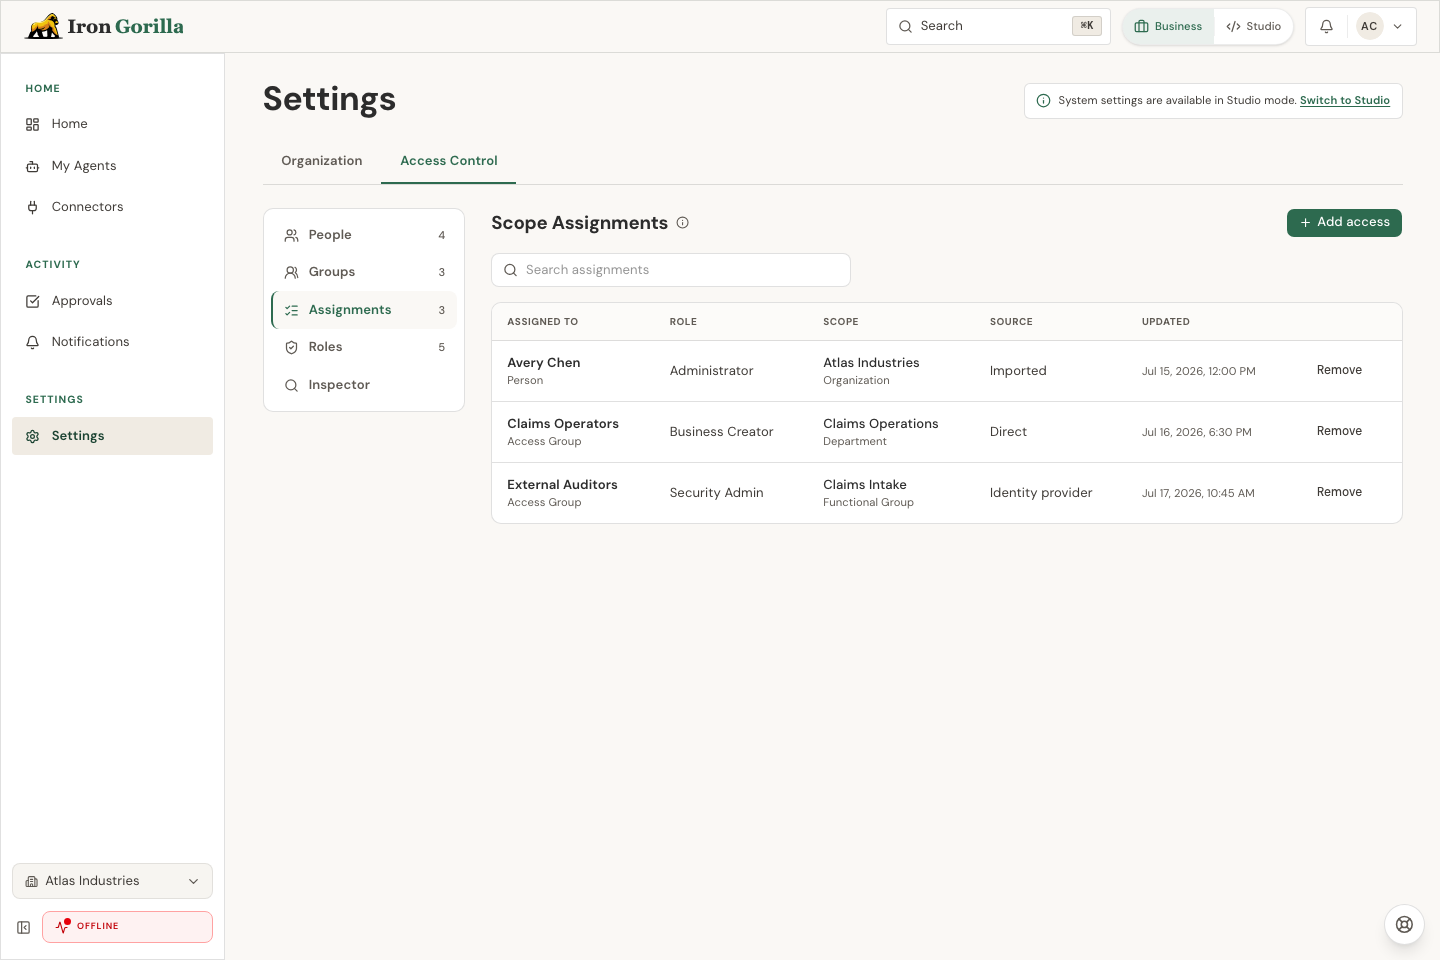Viewport: 1440px width, 960px height.
Task: Click the Source column header
Action: pyautogui.click(x=1011, y=322)
